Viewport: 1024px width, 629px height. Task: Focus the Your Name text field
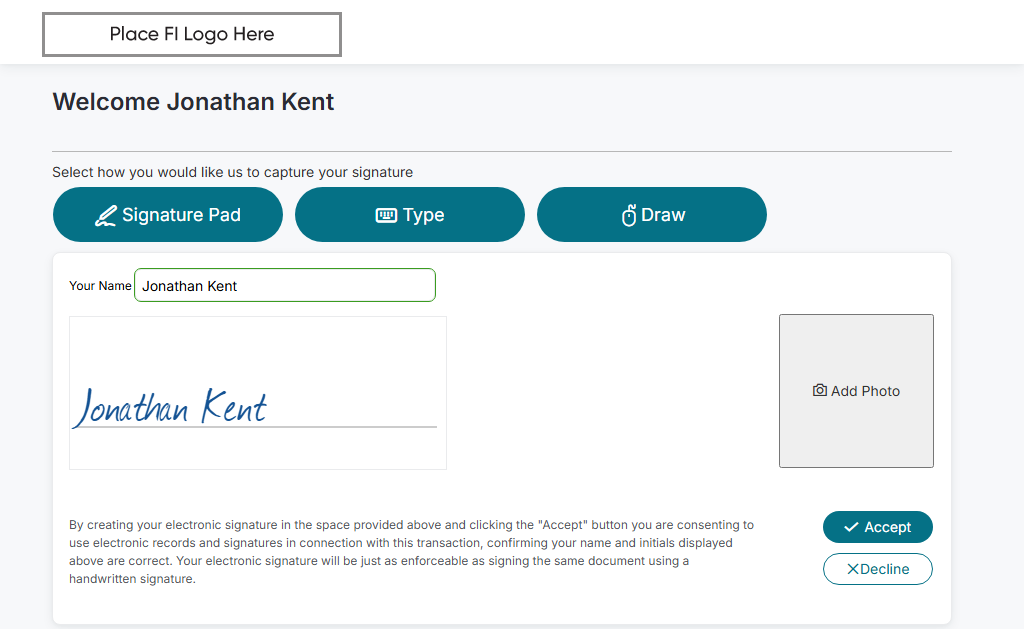point(285,286)
